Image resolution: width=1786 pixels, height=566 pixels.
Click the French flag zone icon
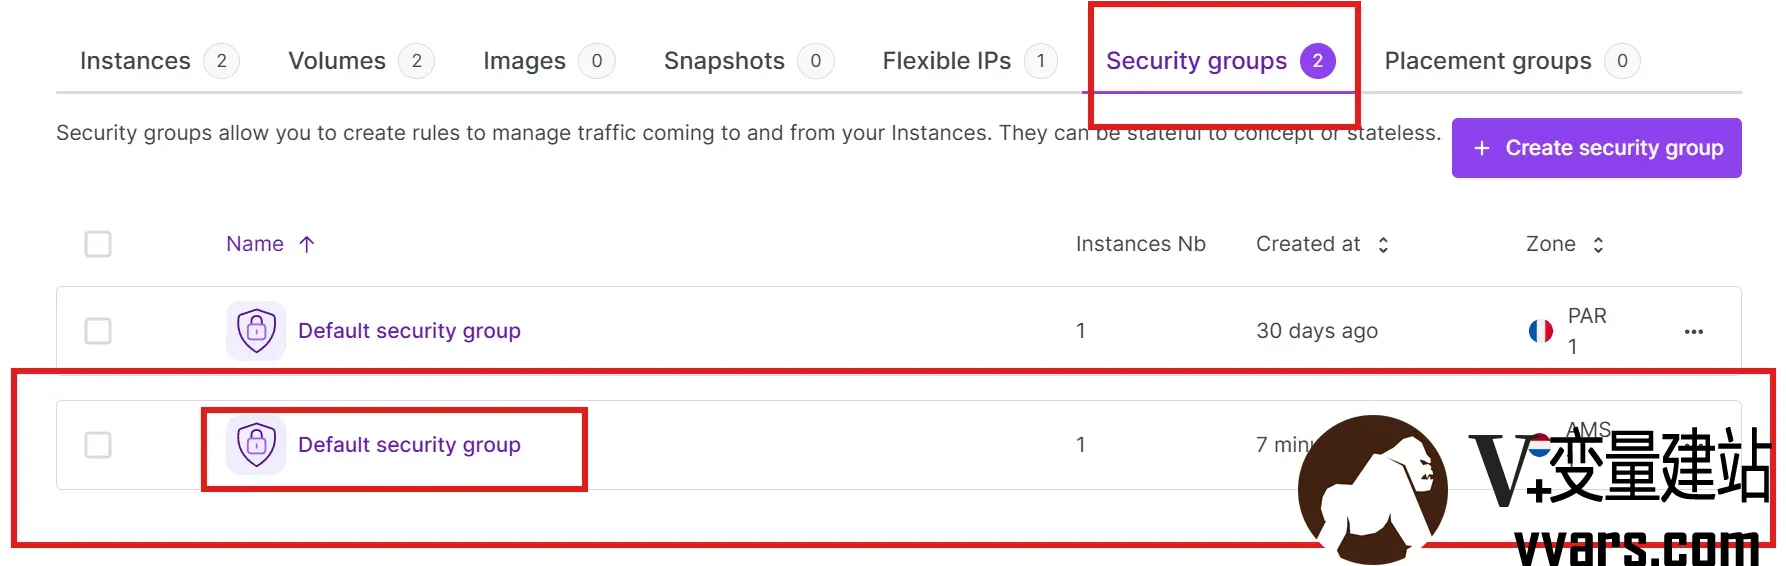pyautogui.click(x=1541, y=331)
